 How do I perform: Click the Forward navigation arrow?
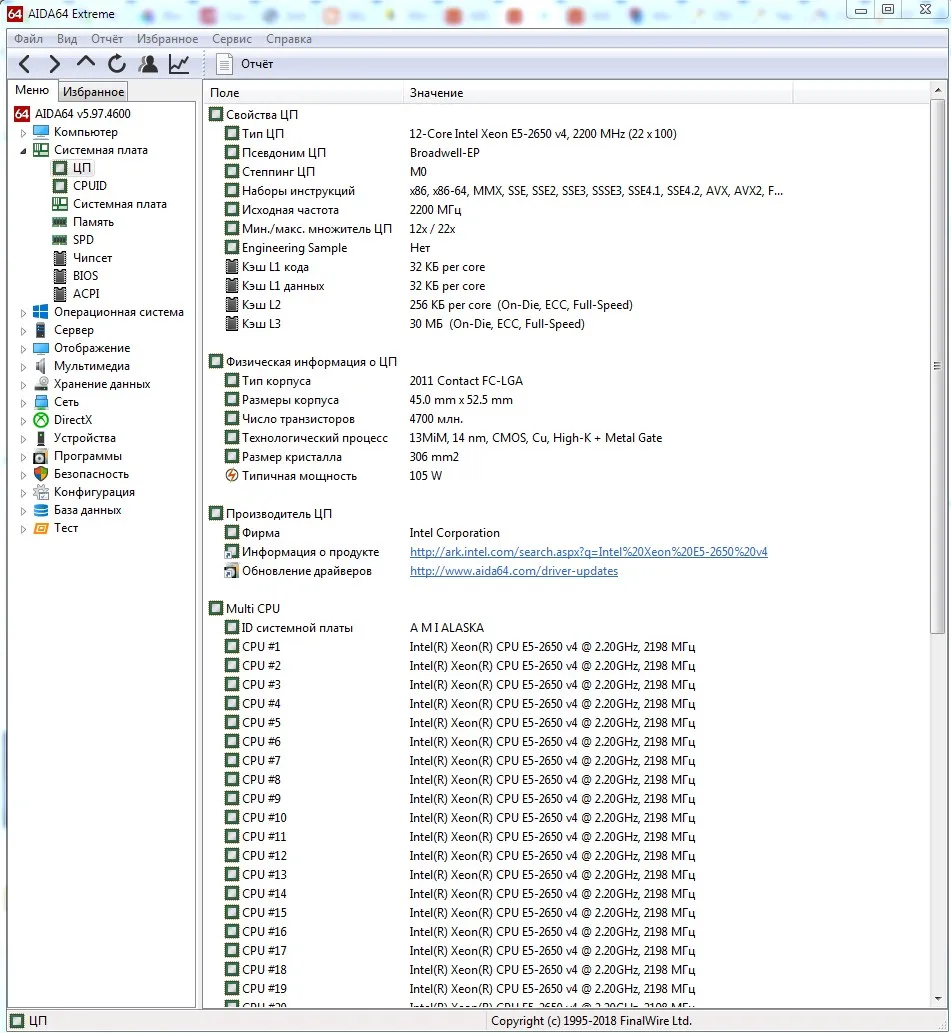55,64
